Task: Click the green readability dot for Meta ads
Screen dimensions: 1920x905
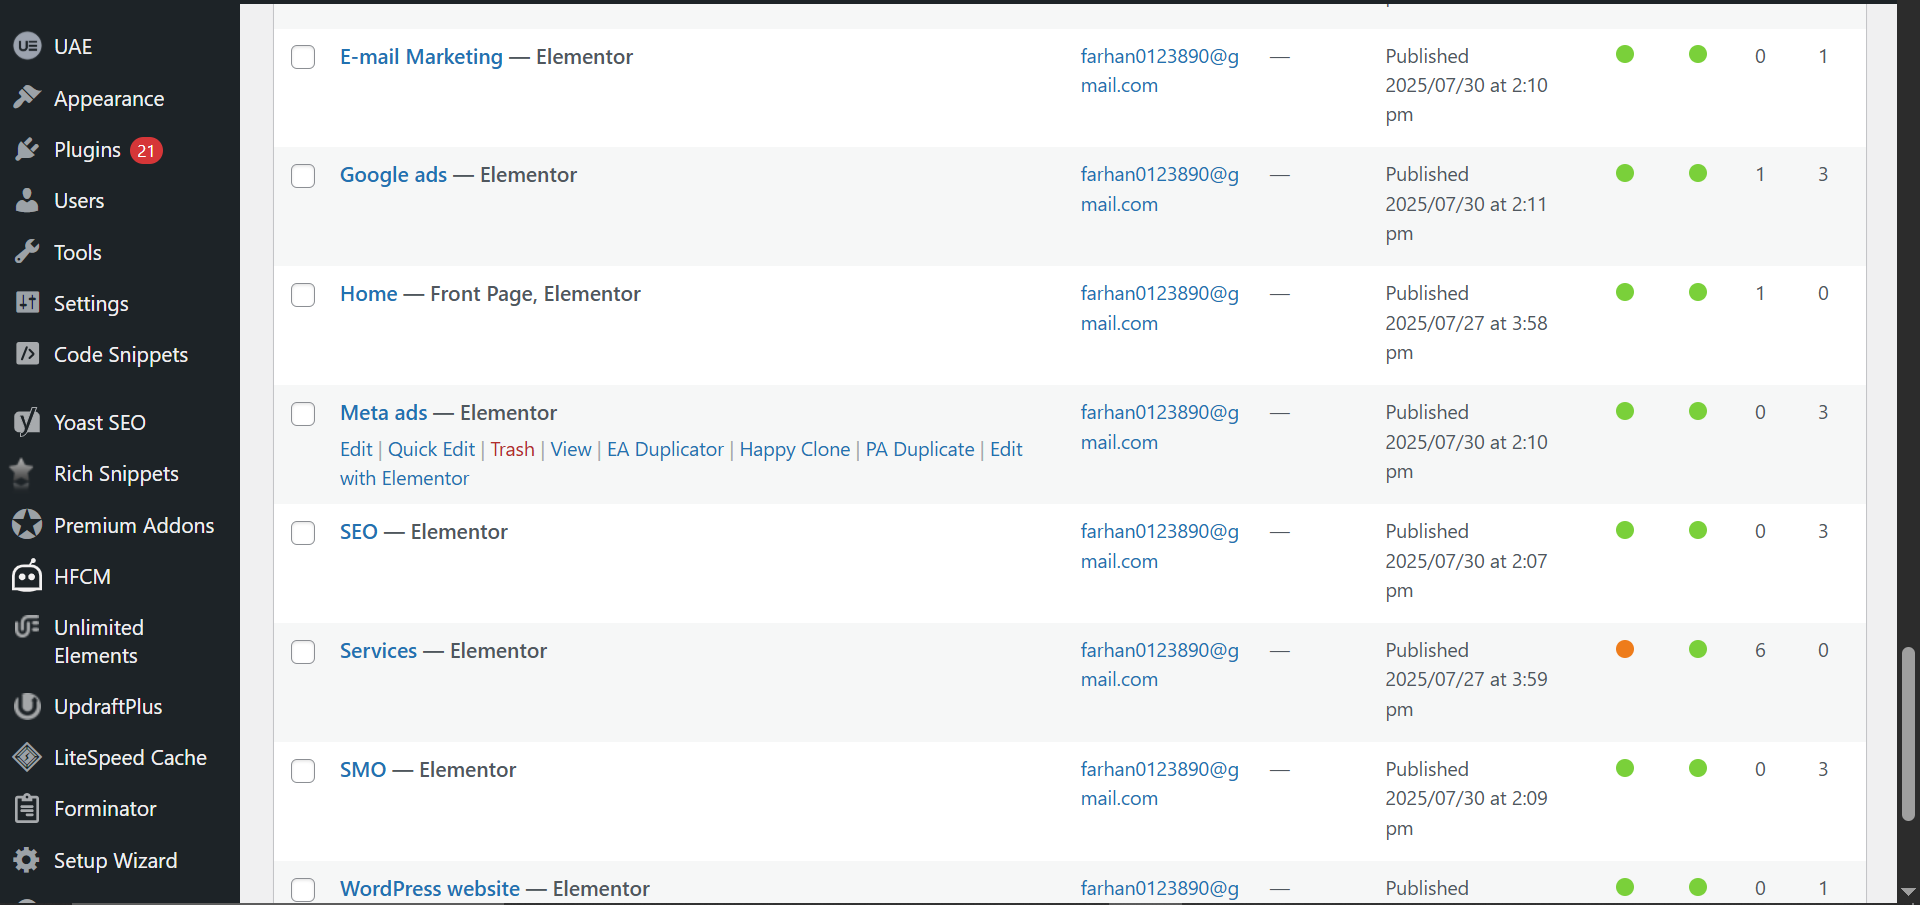Action: coord(1698,411)
